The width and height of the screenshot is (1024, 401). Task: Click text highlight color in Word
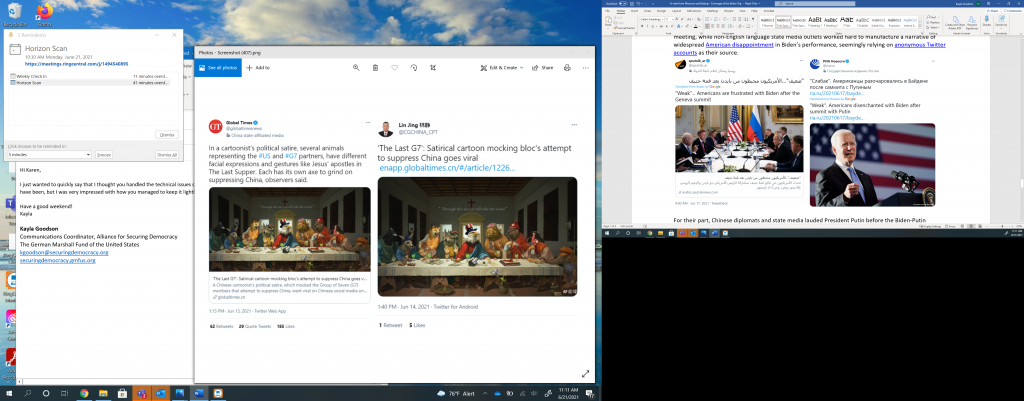tap(687, 26)
